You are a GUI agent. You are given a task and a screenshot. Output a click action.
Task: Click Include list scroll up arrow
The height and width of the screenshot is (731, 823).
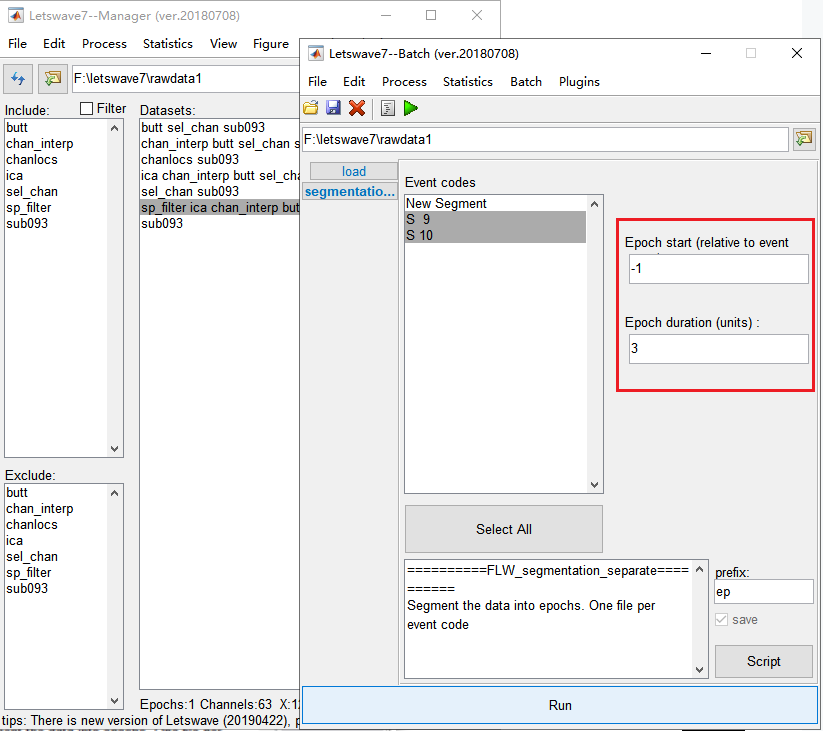click(114, 128)
